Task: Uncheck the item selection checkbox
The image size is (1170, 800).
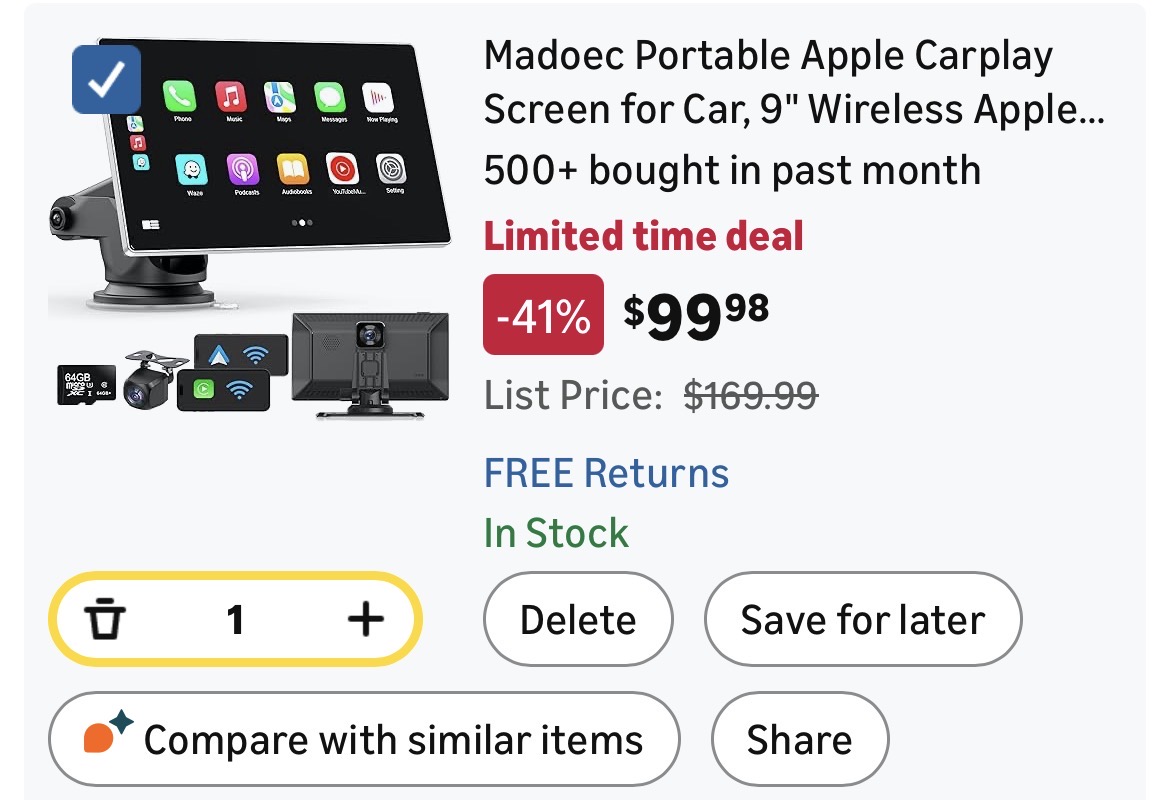Action: pos(106,79)
